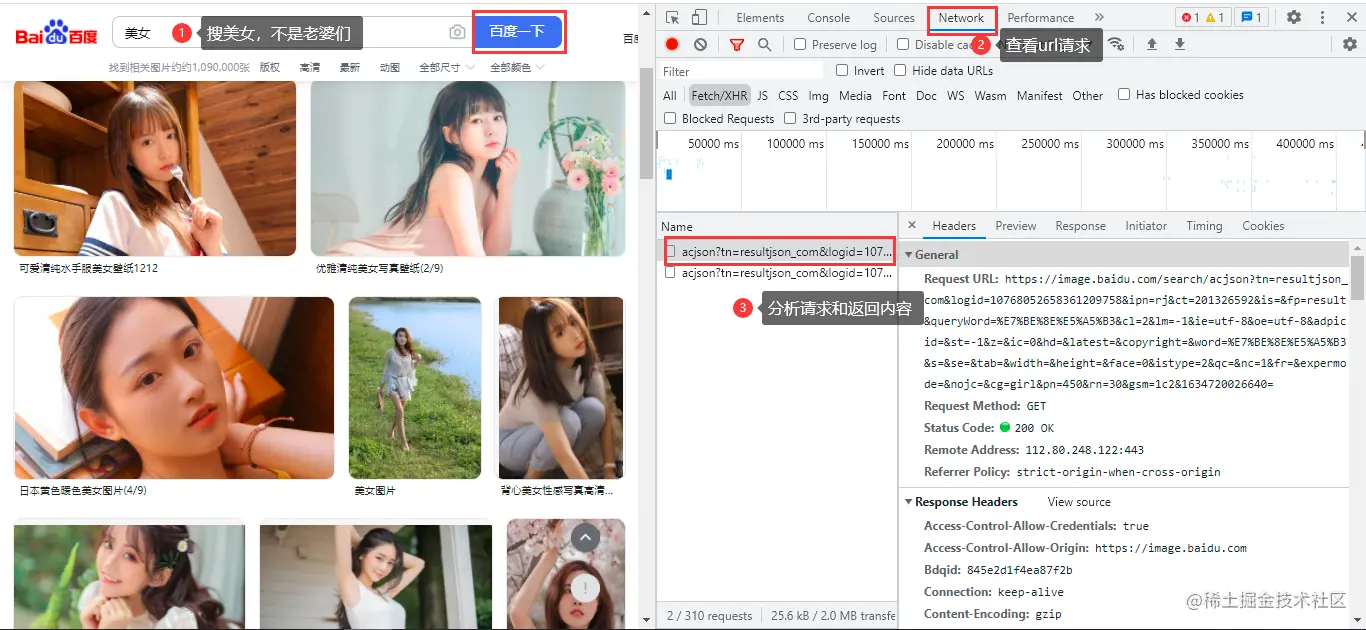Screen dimensions: 1366x630
Task: Show more DevTools tabs with » chevron
Action: tap(1099, 17)
